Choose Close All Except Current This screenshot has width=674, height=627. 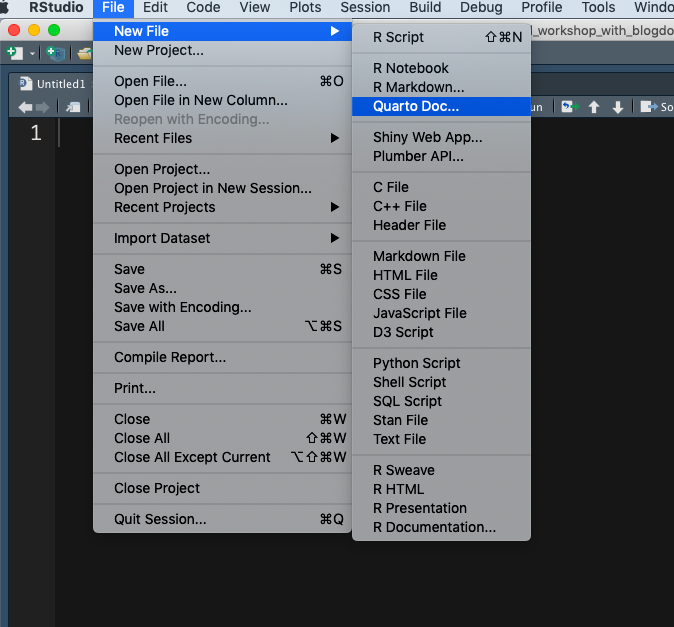point(223,457)
